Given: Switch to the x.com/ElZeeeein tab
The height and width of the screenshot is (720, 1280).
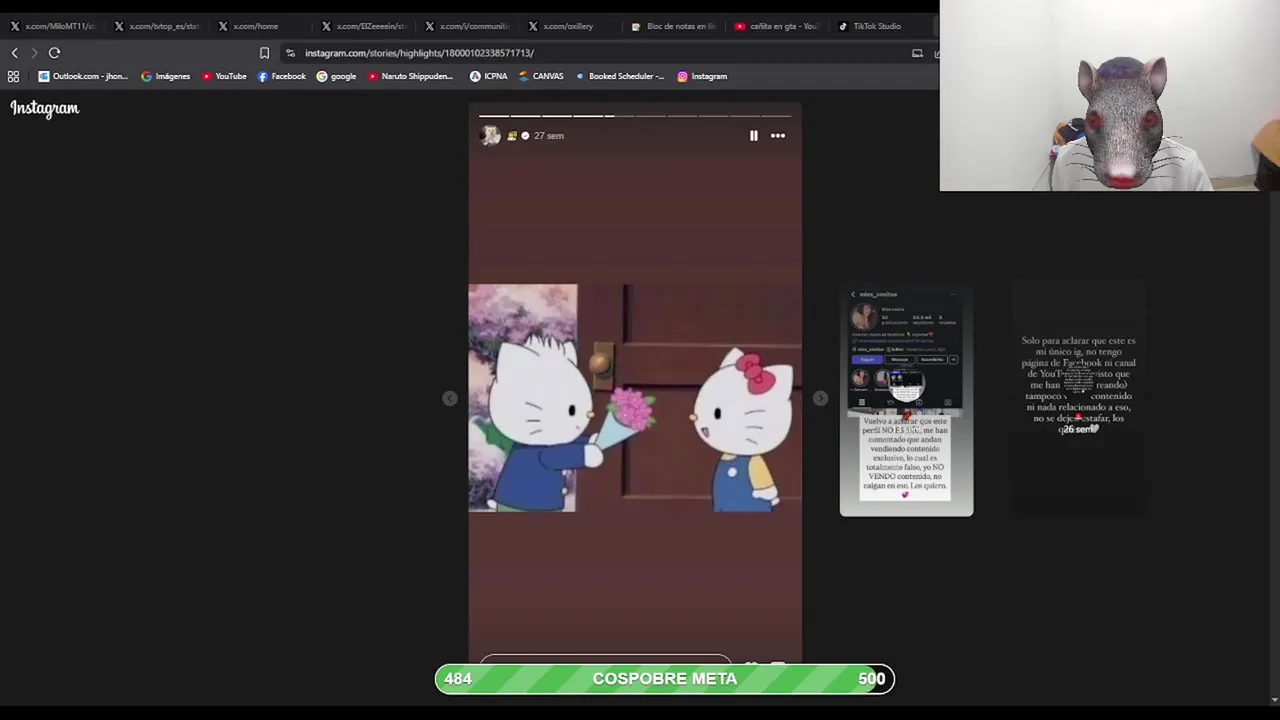Looking at the screenshot, I should coord(364,26).
